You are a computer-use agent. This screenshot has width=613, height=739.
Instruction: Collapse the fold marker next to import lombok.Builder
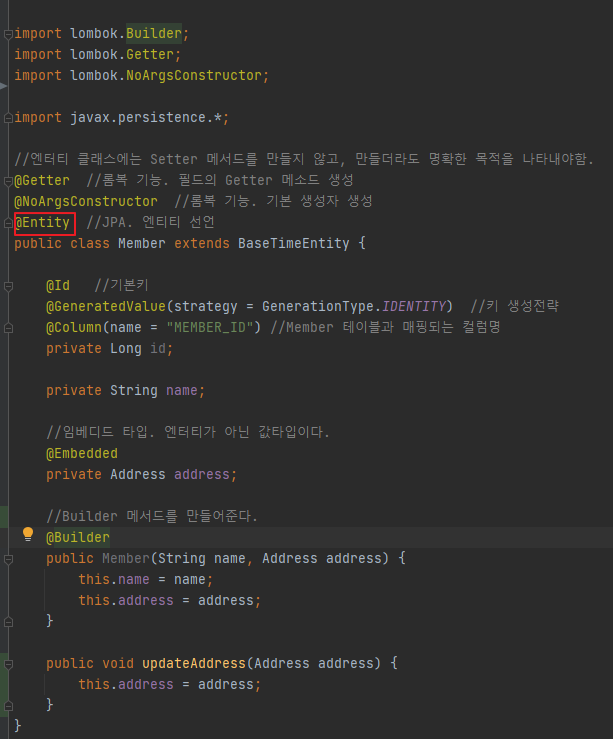point(8,34)
